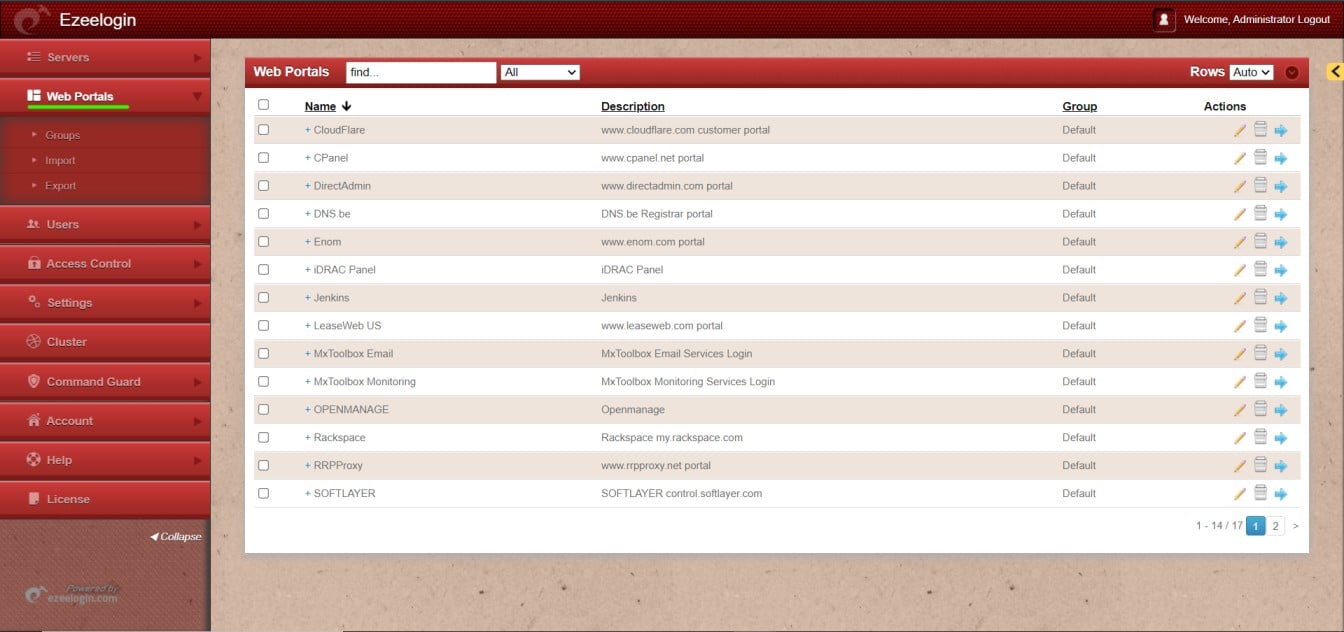The image size is (1344, 632).
Task: Expand DNS.be row details with plus
Action: click(x=308, y=214)
